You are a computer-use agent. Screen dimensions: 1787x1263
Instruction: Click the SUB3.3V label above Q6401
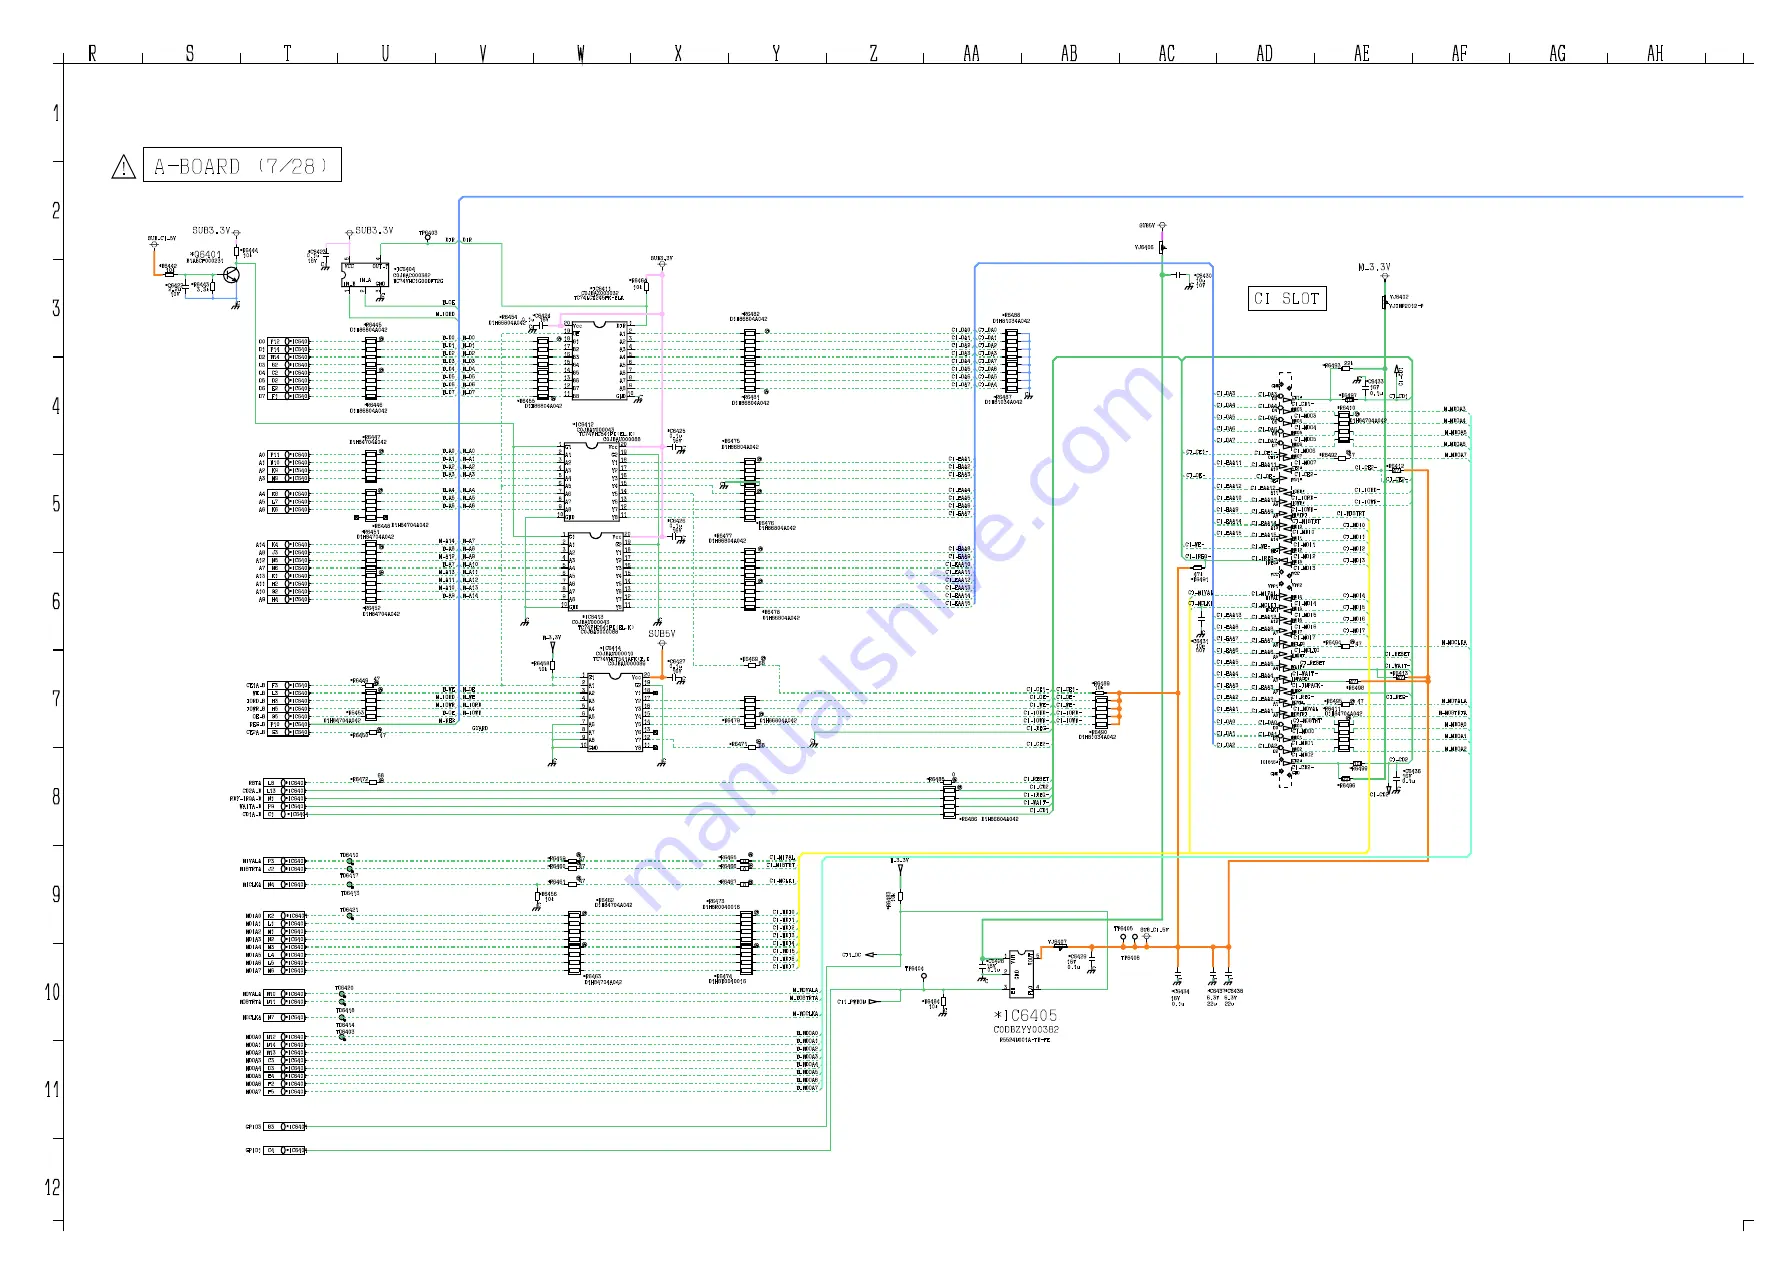211,231
